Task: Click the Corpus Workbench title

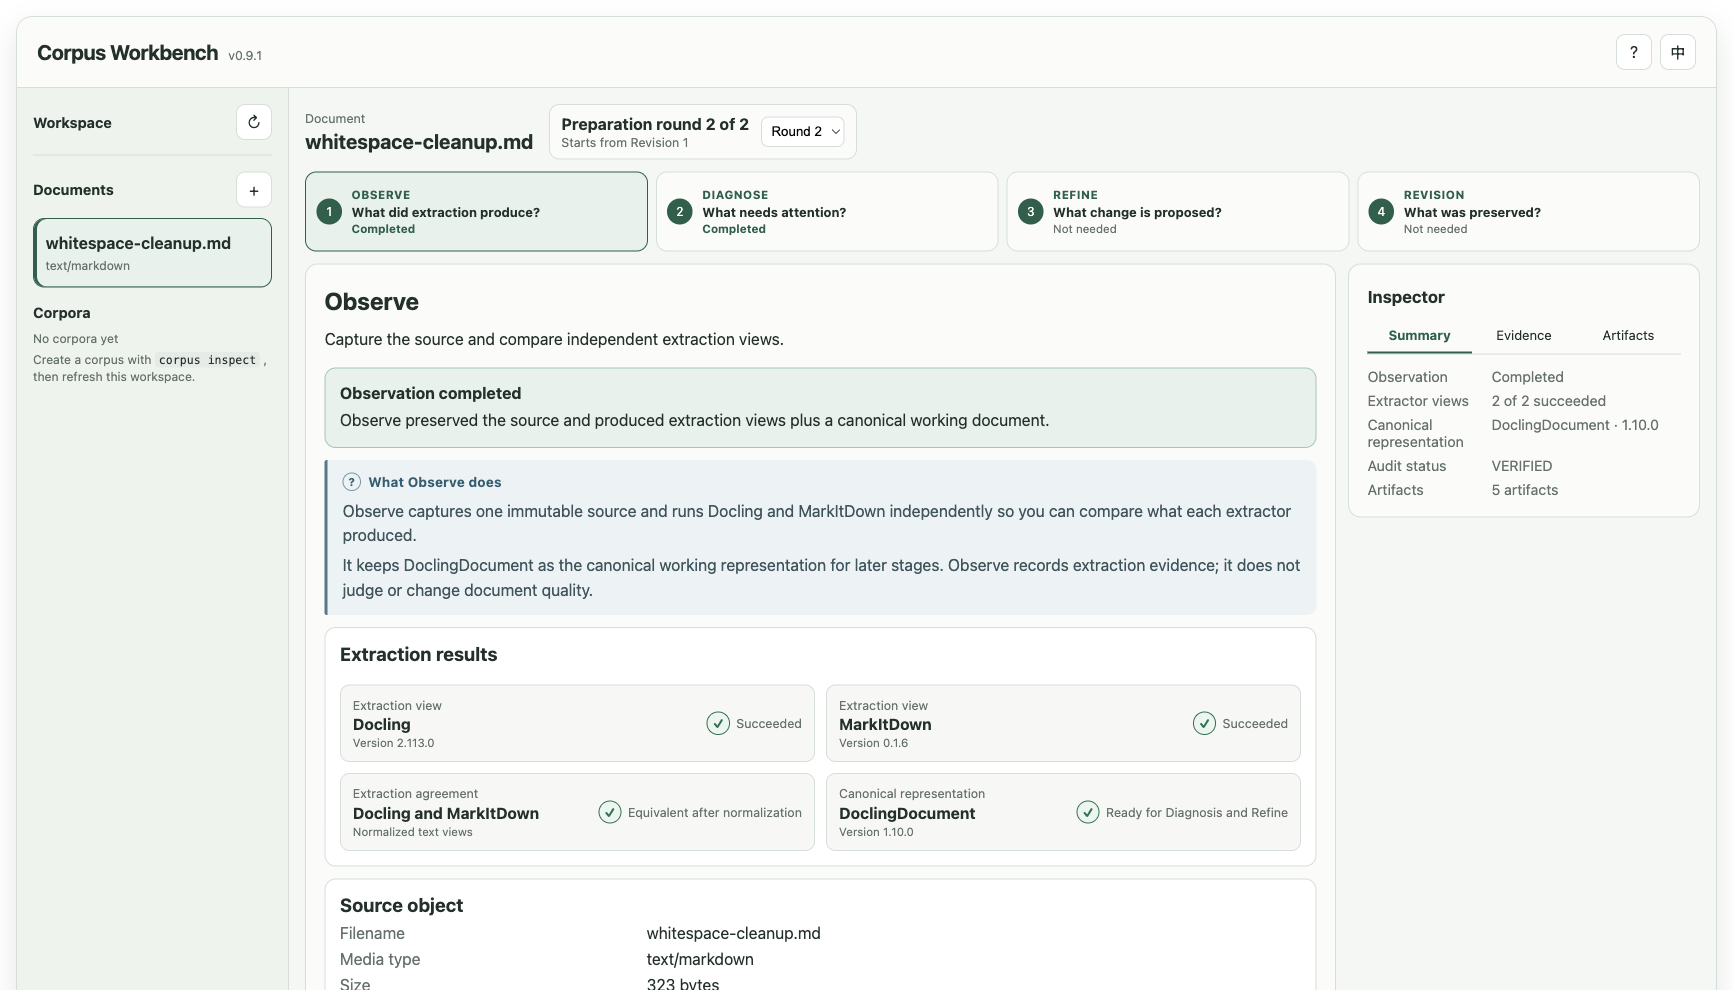Action: coord(128,53)
